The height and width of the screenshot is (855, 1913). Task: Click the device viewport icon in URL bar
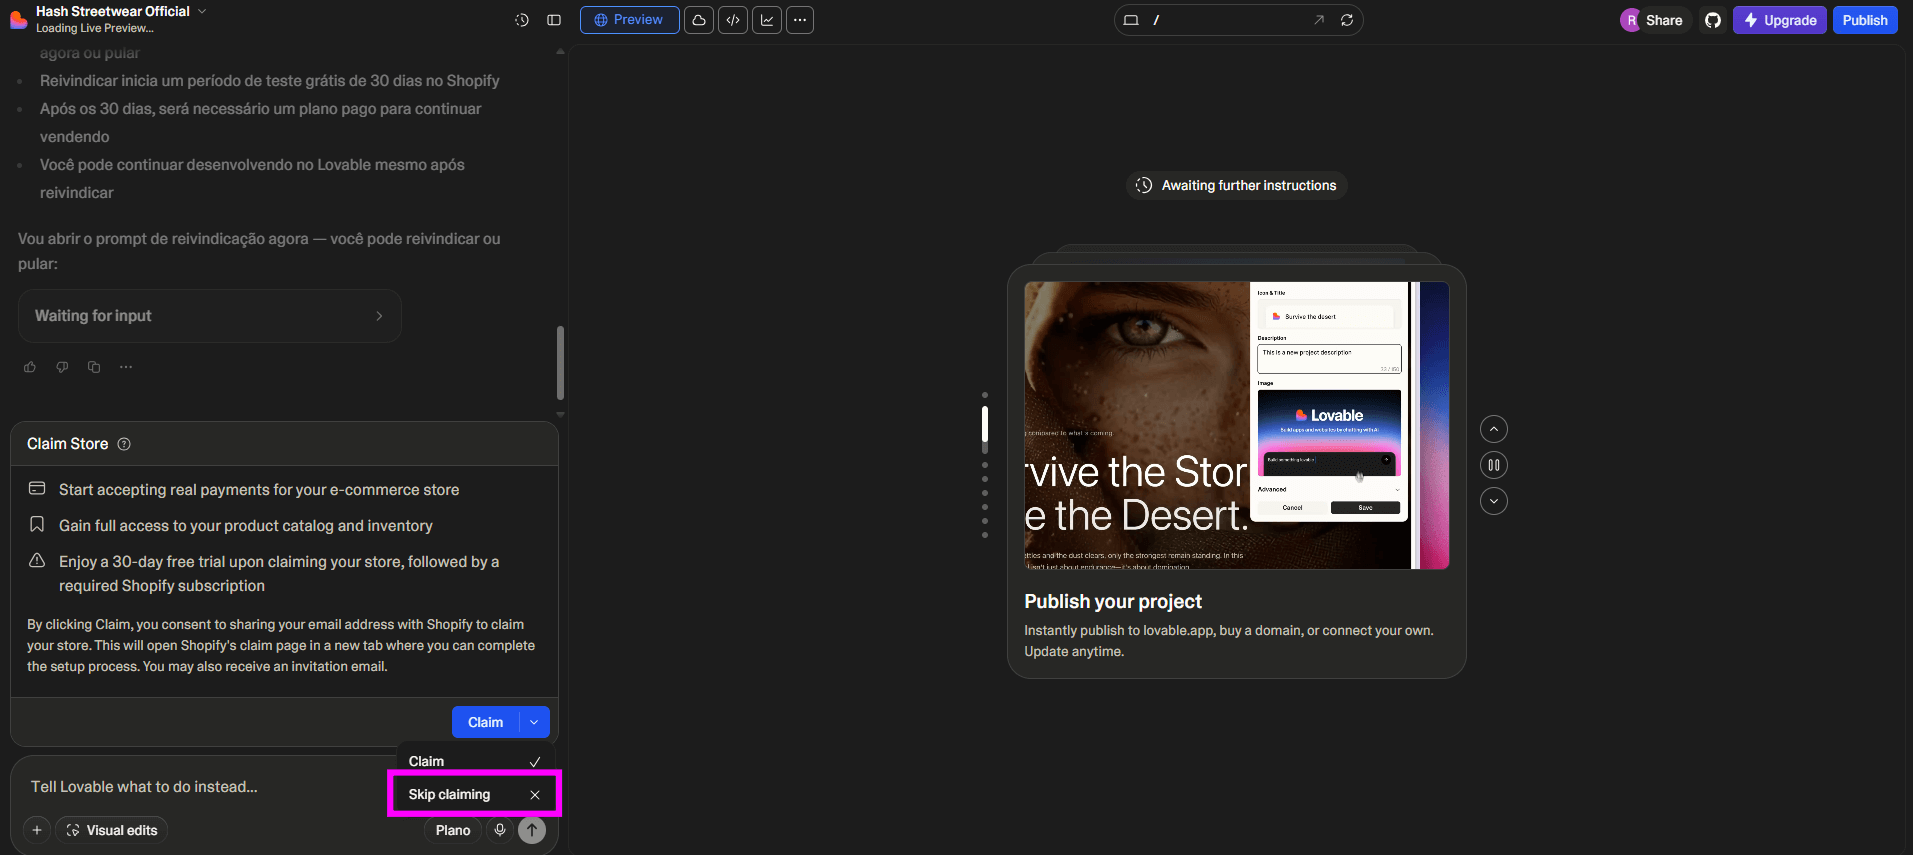1131,20
